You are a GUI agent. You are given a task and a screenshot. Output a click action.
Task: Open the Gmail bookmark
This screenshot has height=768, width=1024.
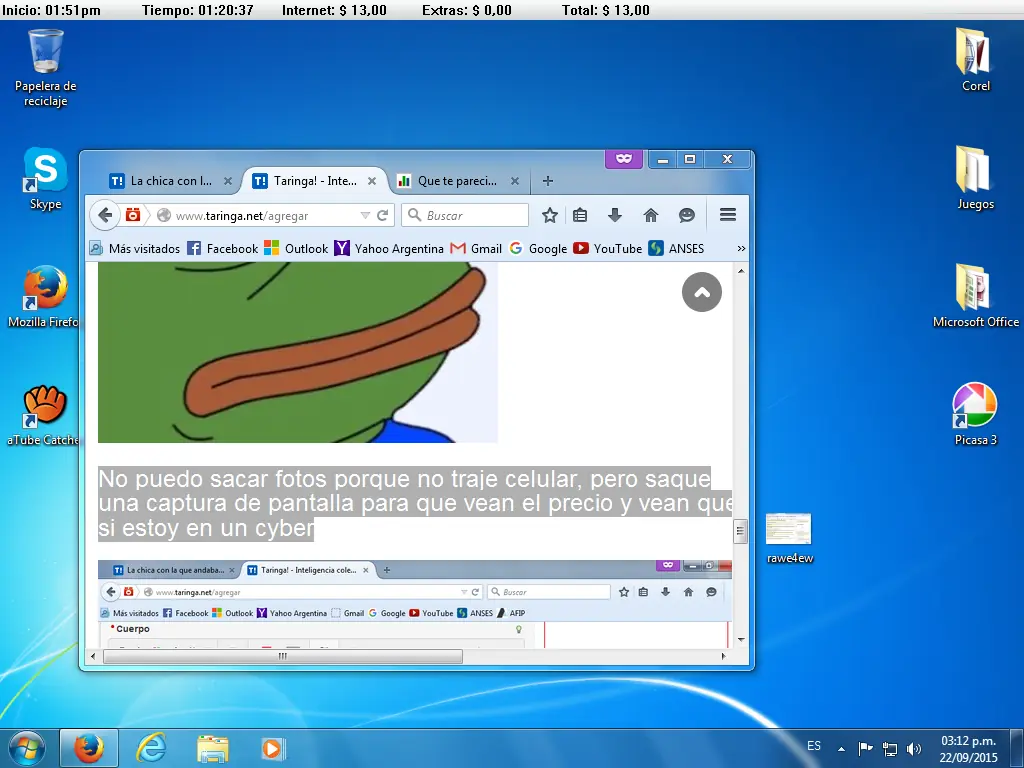[476, 248]
